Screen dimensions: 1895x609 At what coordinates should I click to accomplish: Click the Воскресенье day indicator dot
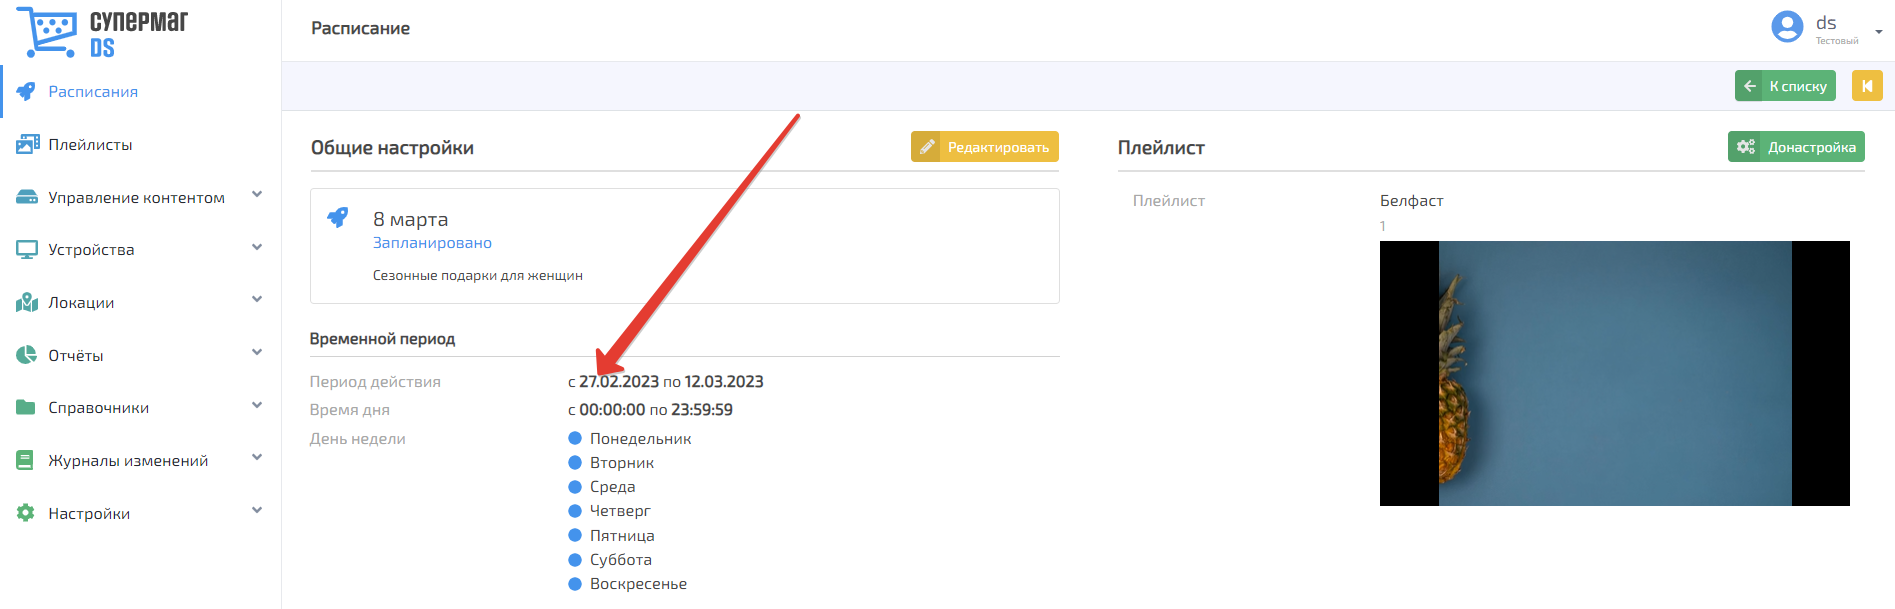pyautogui.click(x=575, y=583)
